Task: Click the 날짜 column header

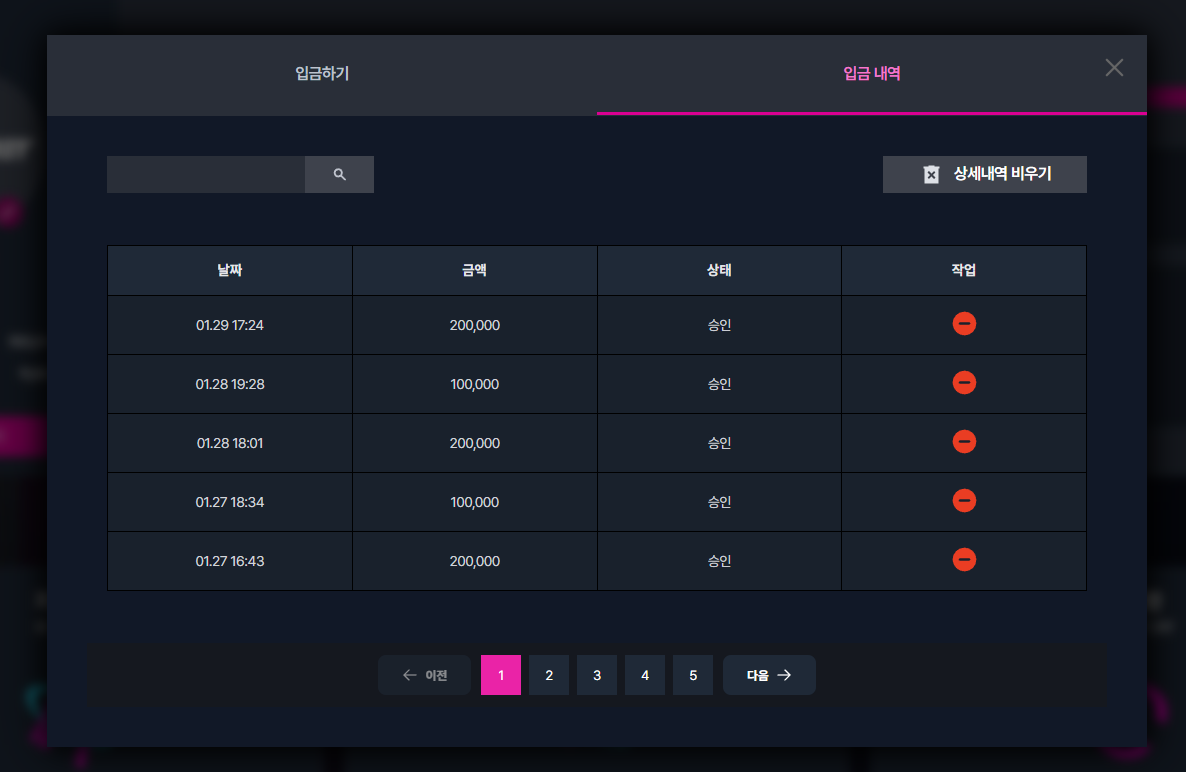Action: [230, 270]
